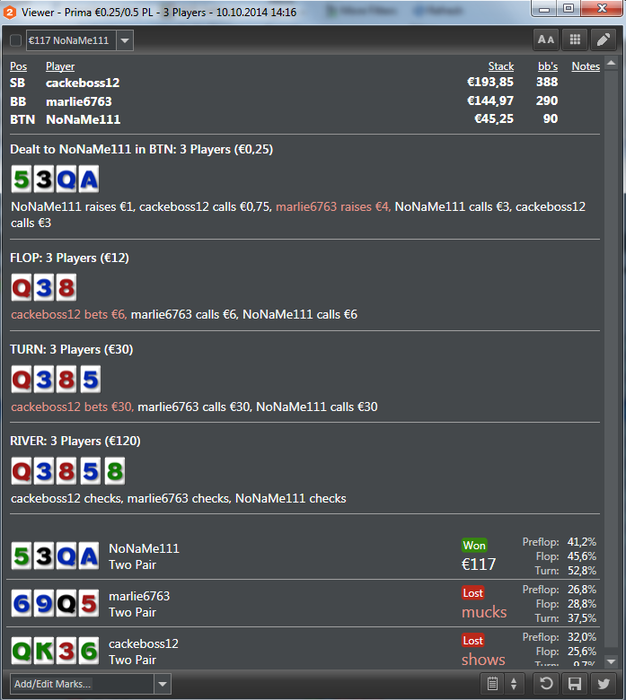
Task: Click the Stack column header
Action: pyautogui.click(x=501, y=67)
